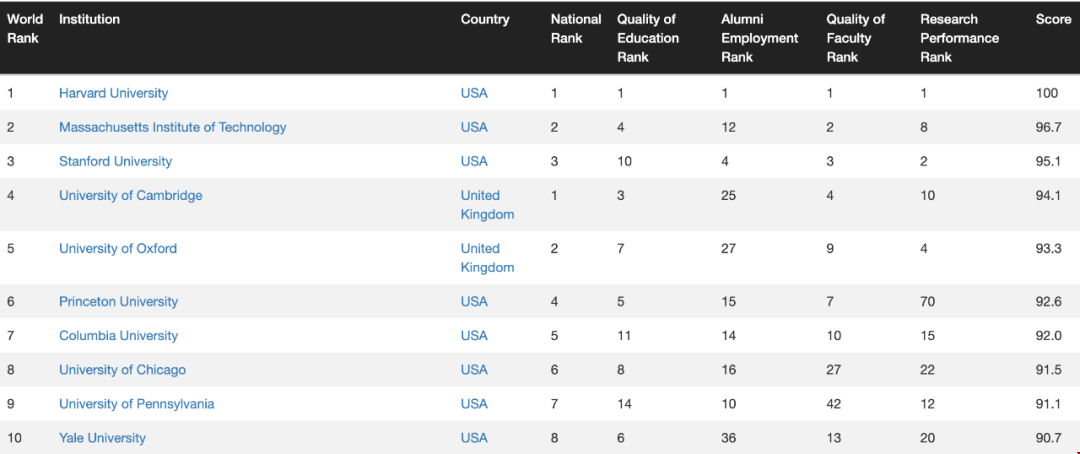Click United Kingdom link in Cambridge row
The image size is (1080, 454).
point(488,205)
